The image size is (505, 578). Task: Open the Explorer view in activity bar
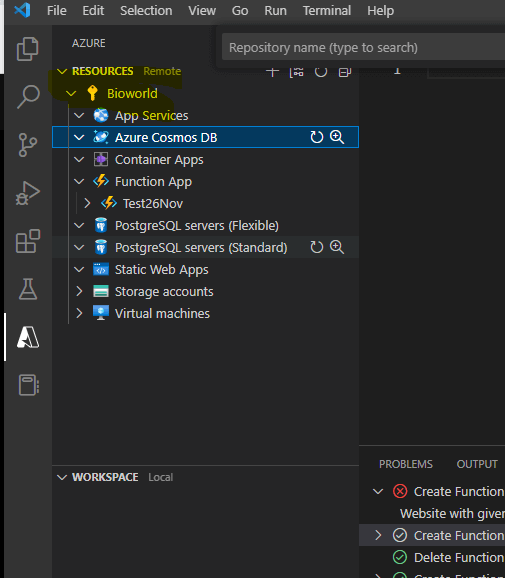point(28,49)
